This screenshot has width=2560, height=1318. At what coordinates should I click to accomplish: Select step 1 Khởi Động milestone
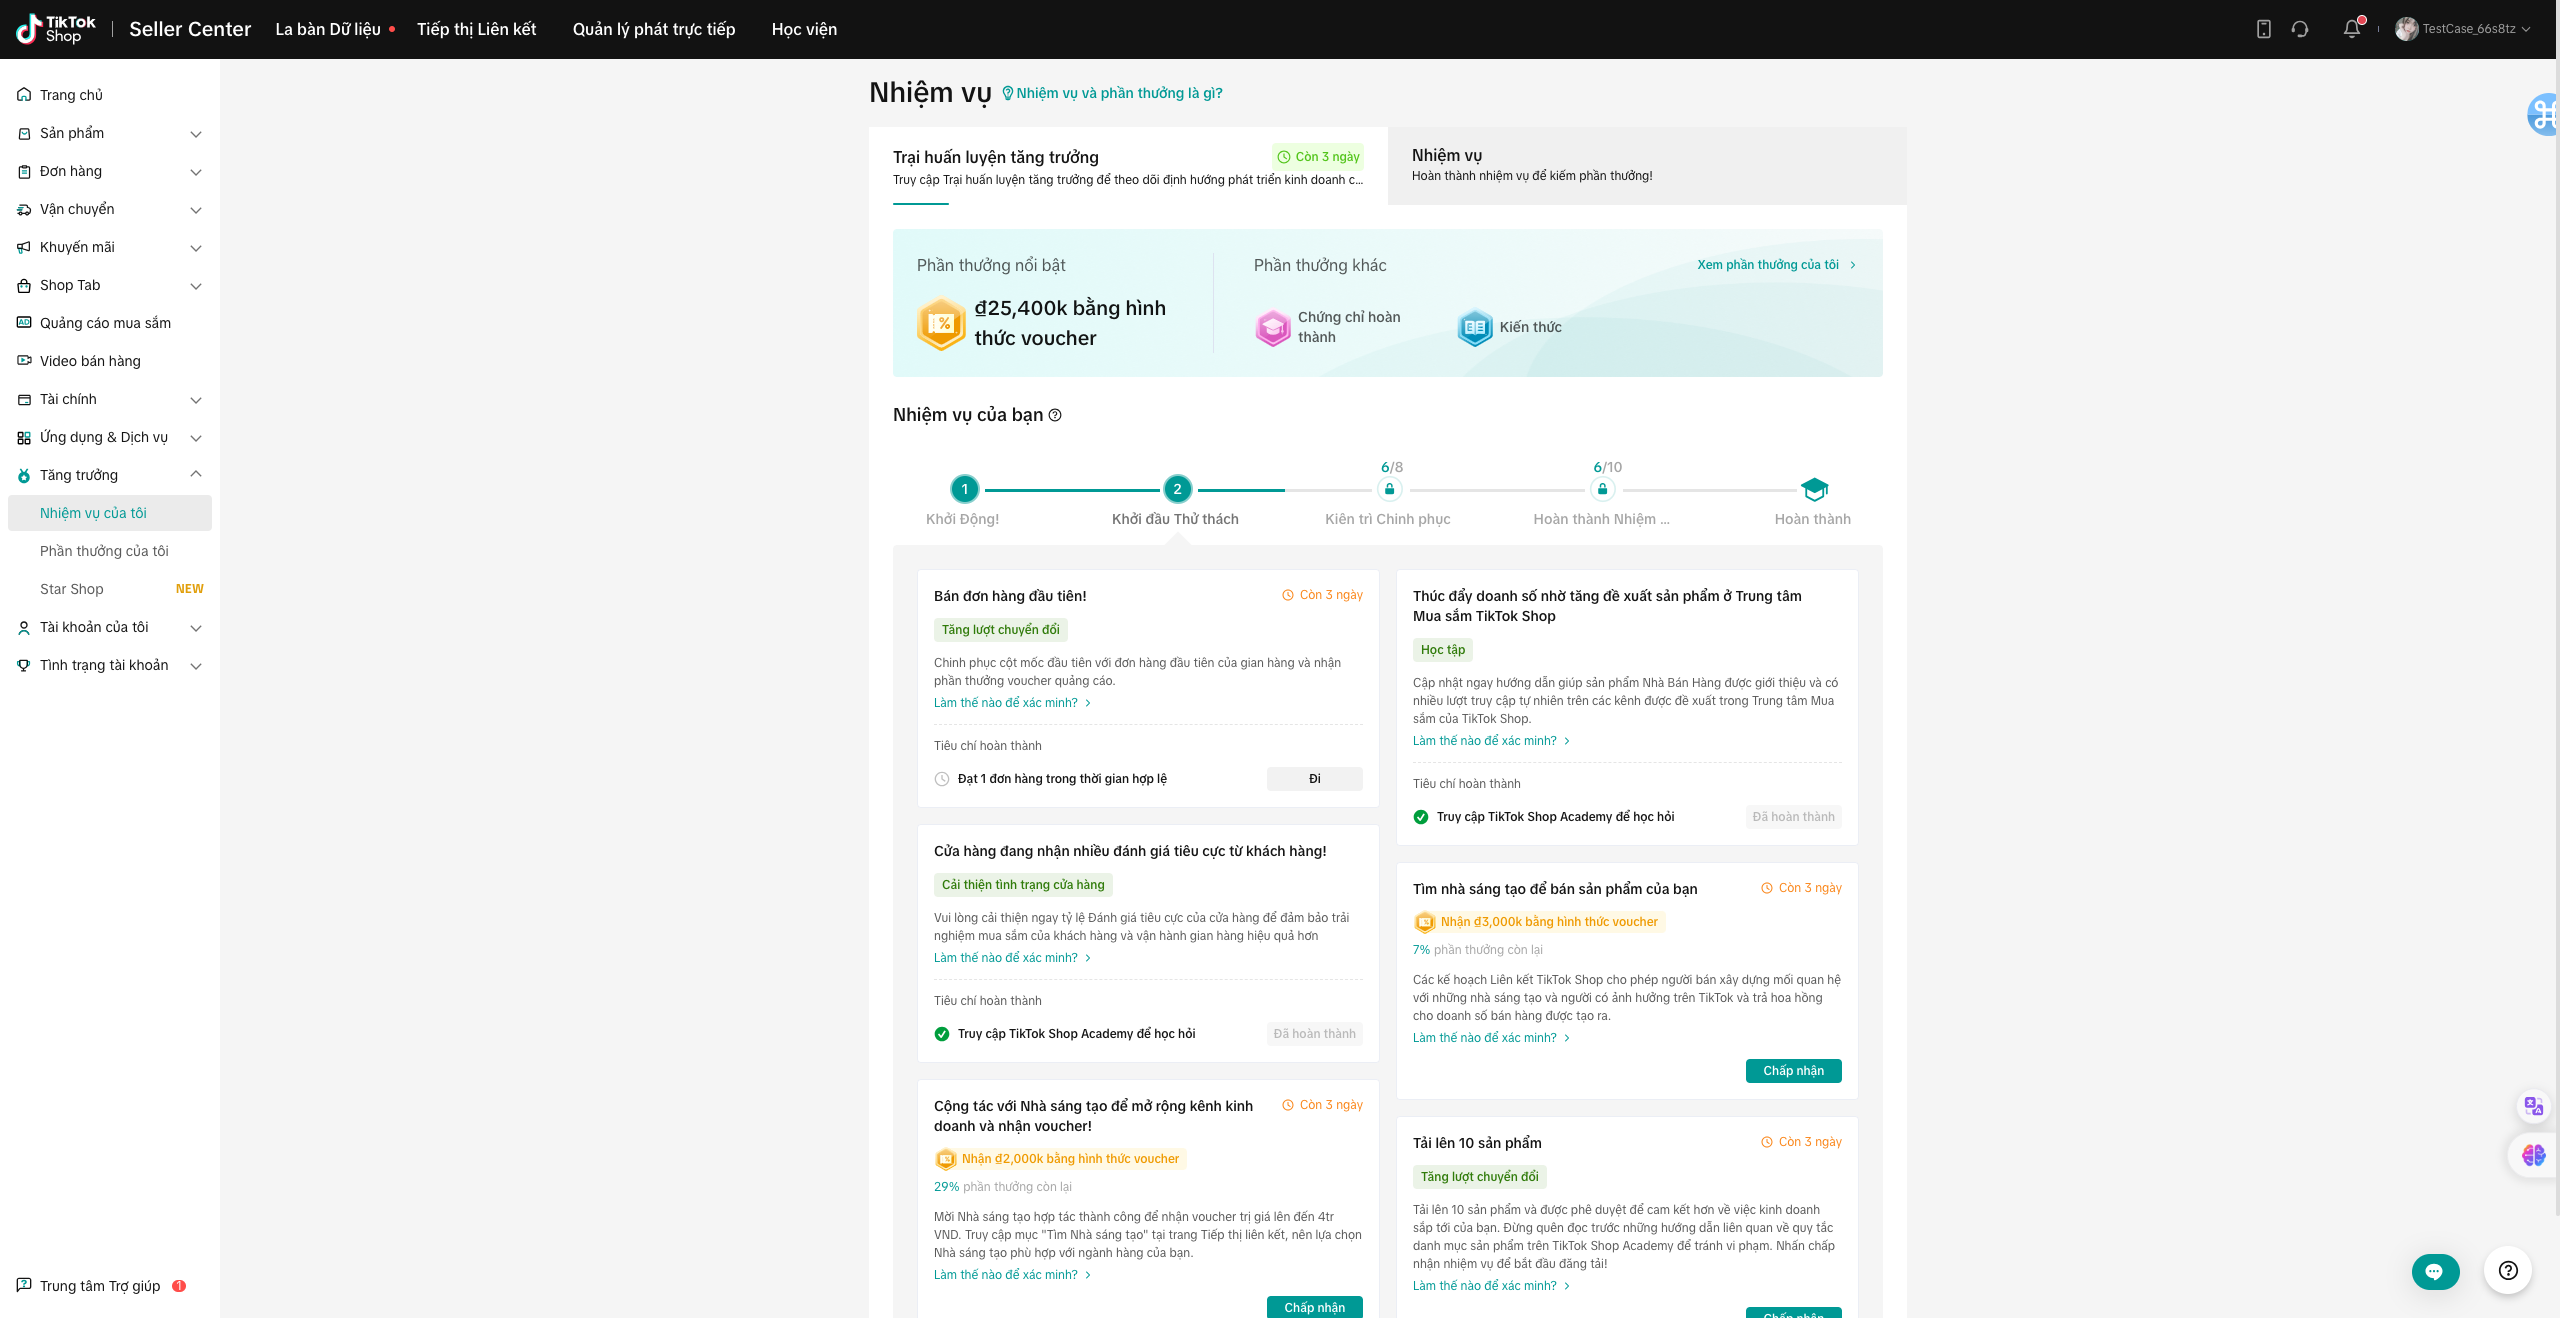pyautogui.click(x=964, y=489)
